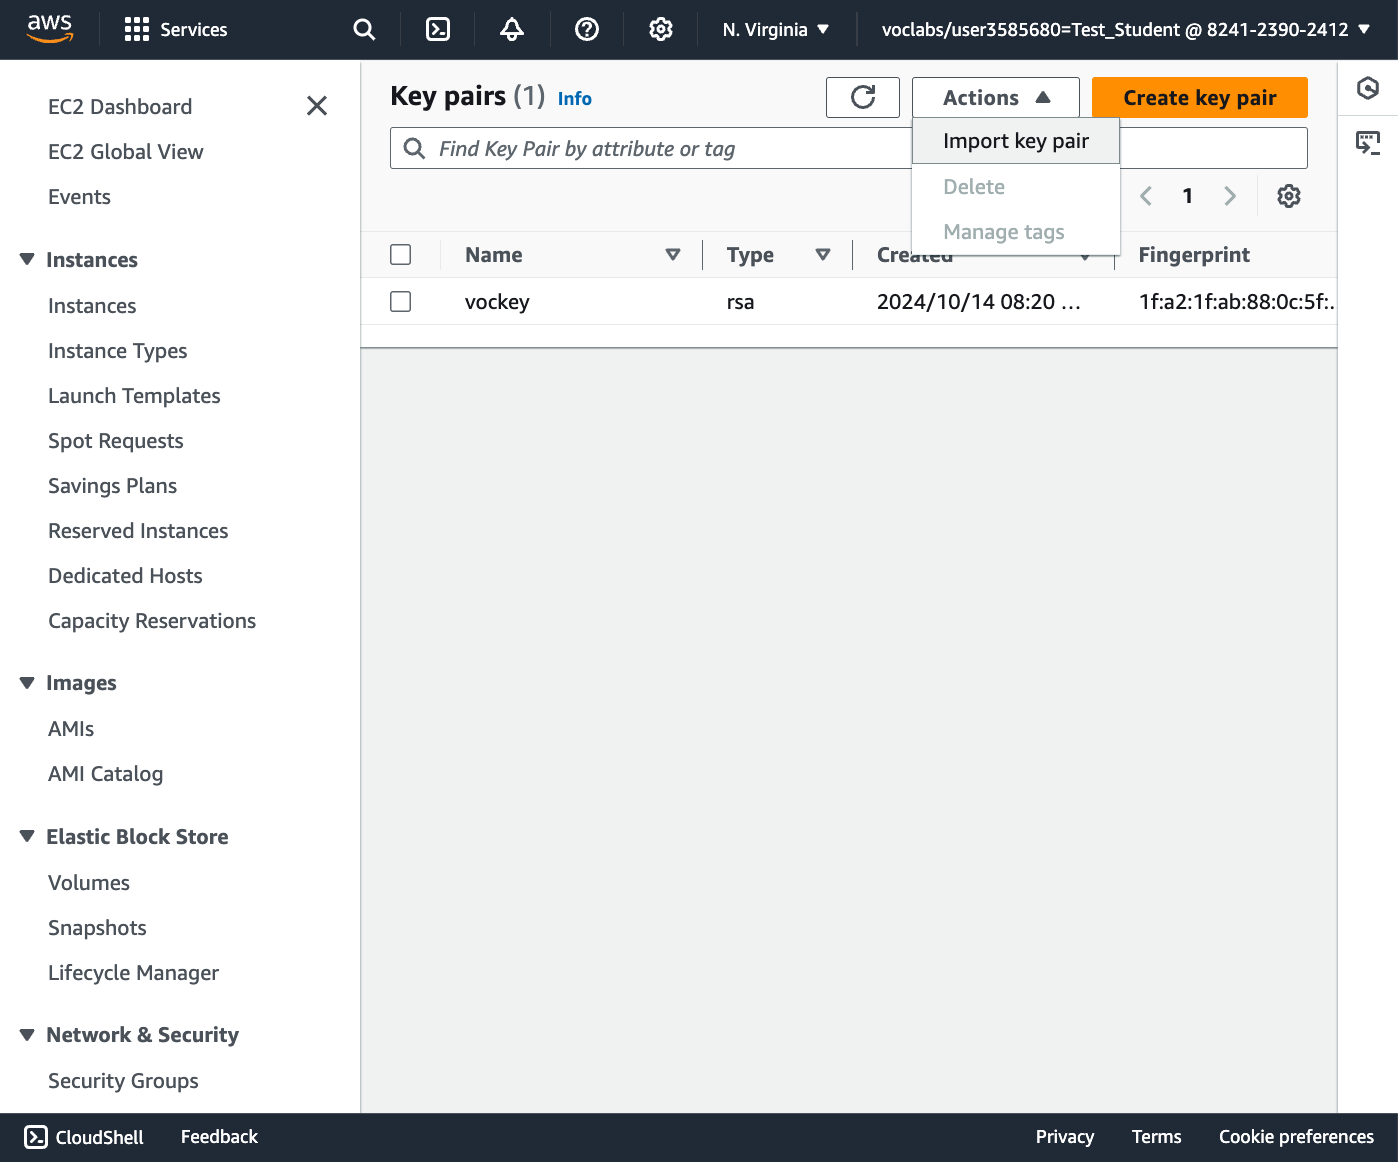The width and height of the screenshot is (1398, 1162).
Task: Collapse the Instances section
Action: tap(27, 260)
